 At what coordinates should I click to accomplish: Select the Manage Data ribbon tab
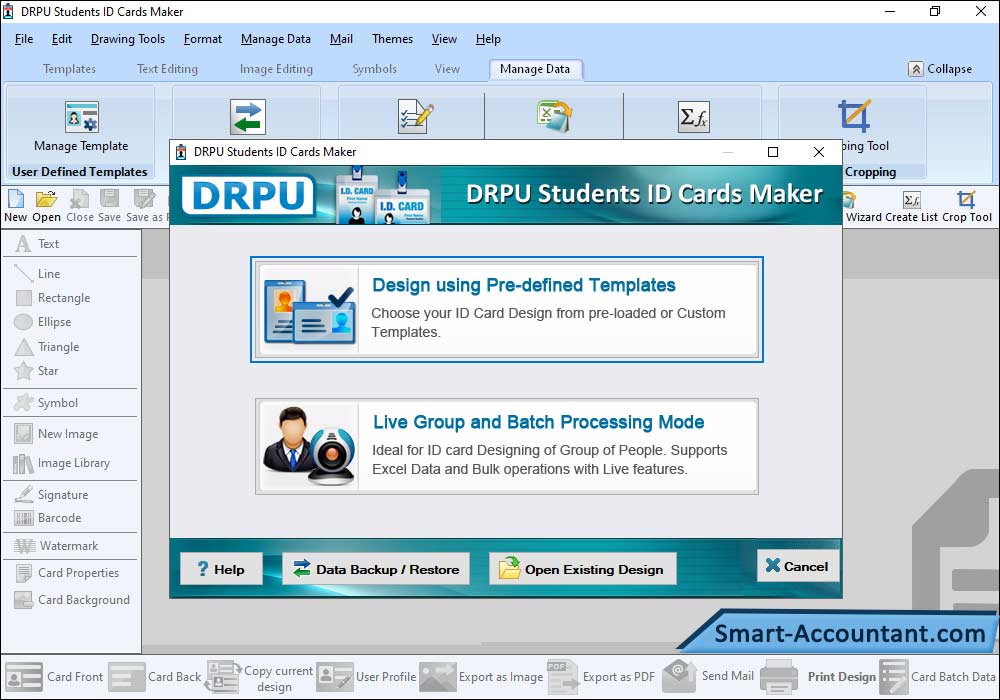click(x=535, y=69)
